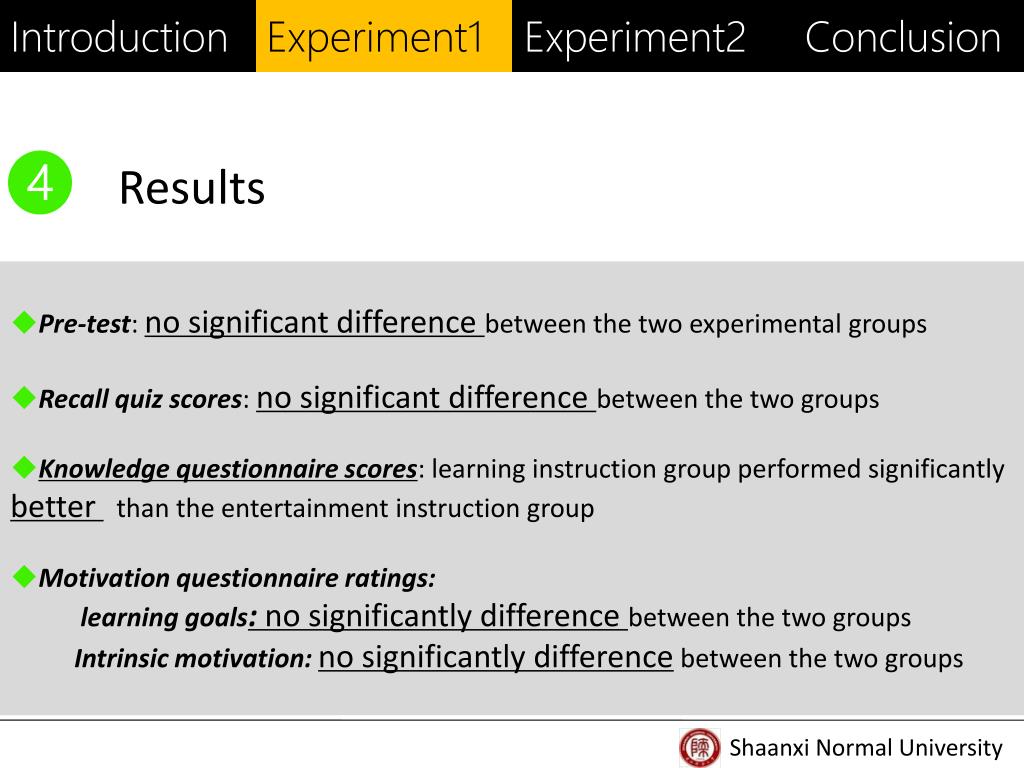Switch to the Experiment2 tab

tap(635, 37)
